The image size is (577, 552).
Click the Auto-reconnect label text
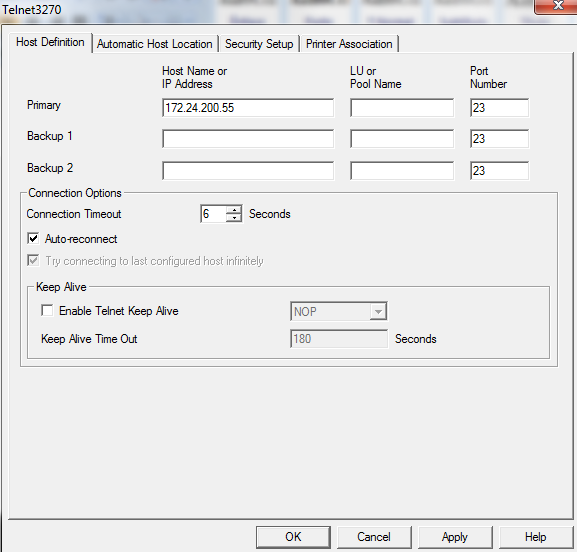tap(81, 239)
